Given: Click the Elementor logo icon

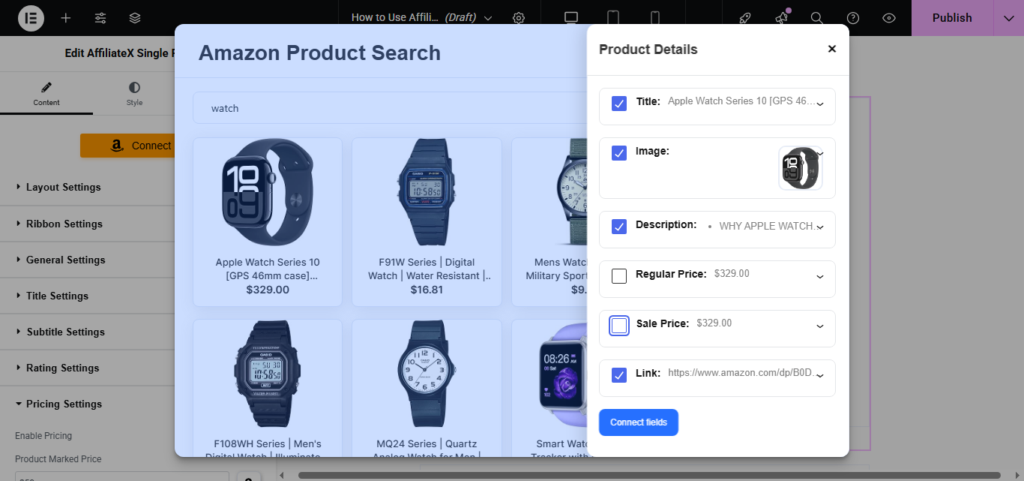Looking at the screenshot, I should click(x=28, y=18).
